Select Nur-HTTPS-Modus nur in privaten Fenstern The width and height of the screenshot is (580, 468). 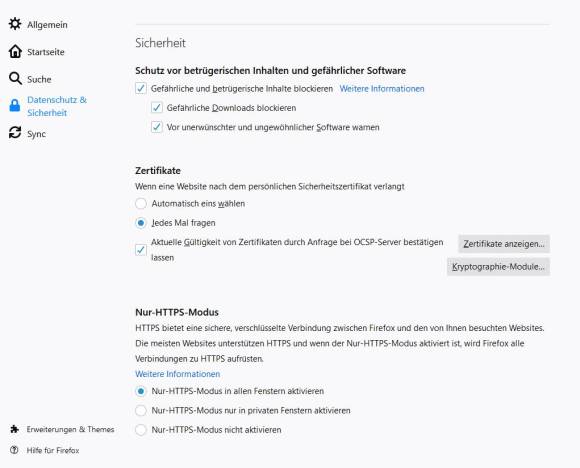tap(141, 410)
